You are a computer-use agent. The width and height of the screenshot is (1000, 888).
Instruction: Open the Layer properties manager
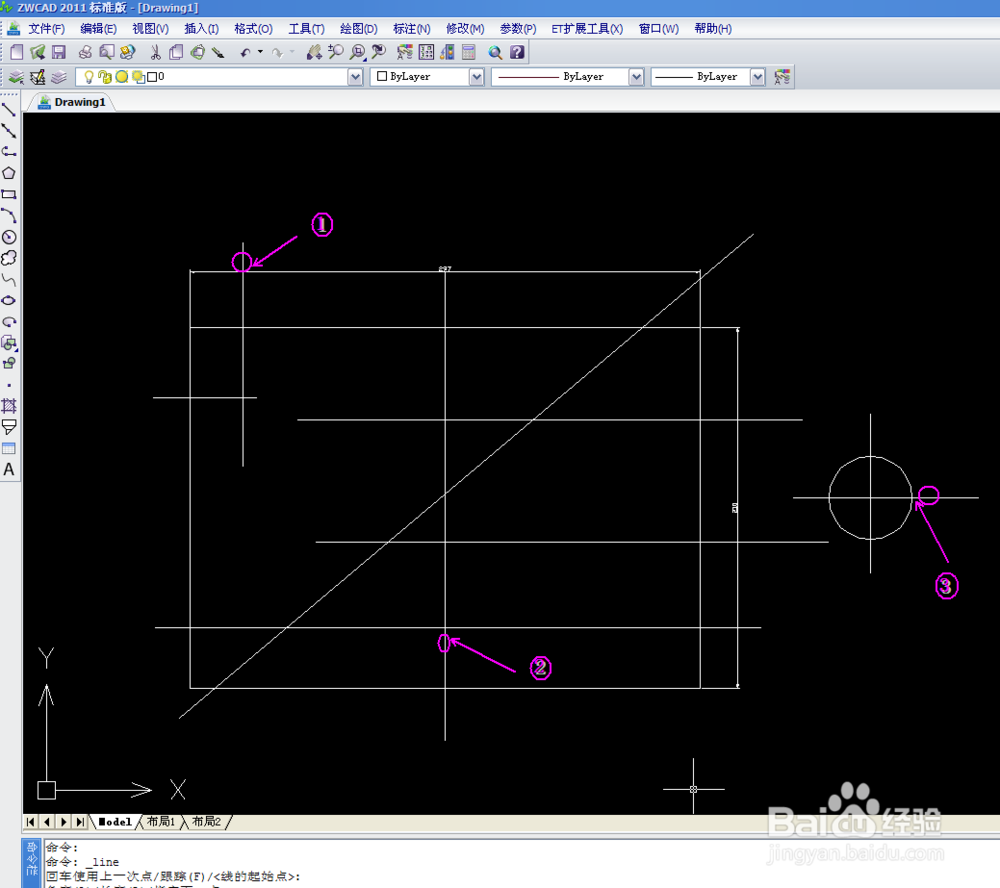(x=16, y=77)
